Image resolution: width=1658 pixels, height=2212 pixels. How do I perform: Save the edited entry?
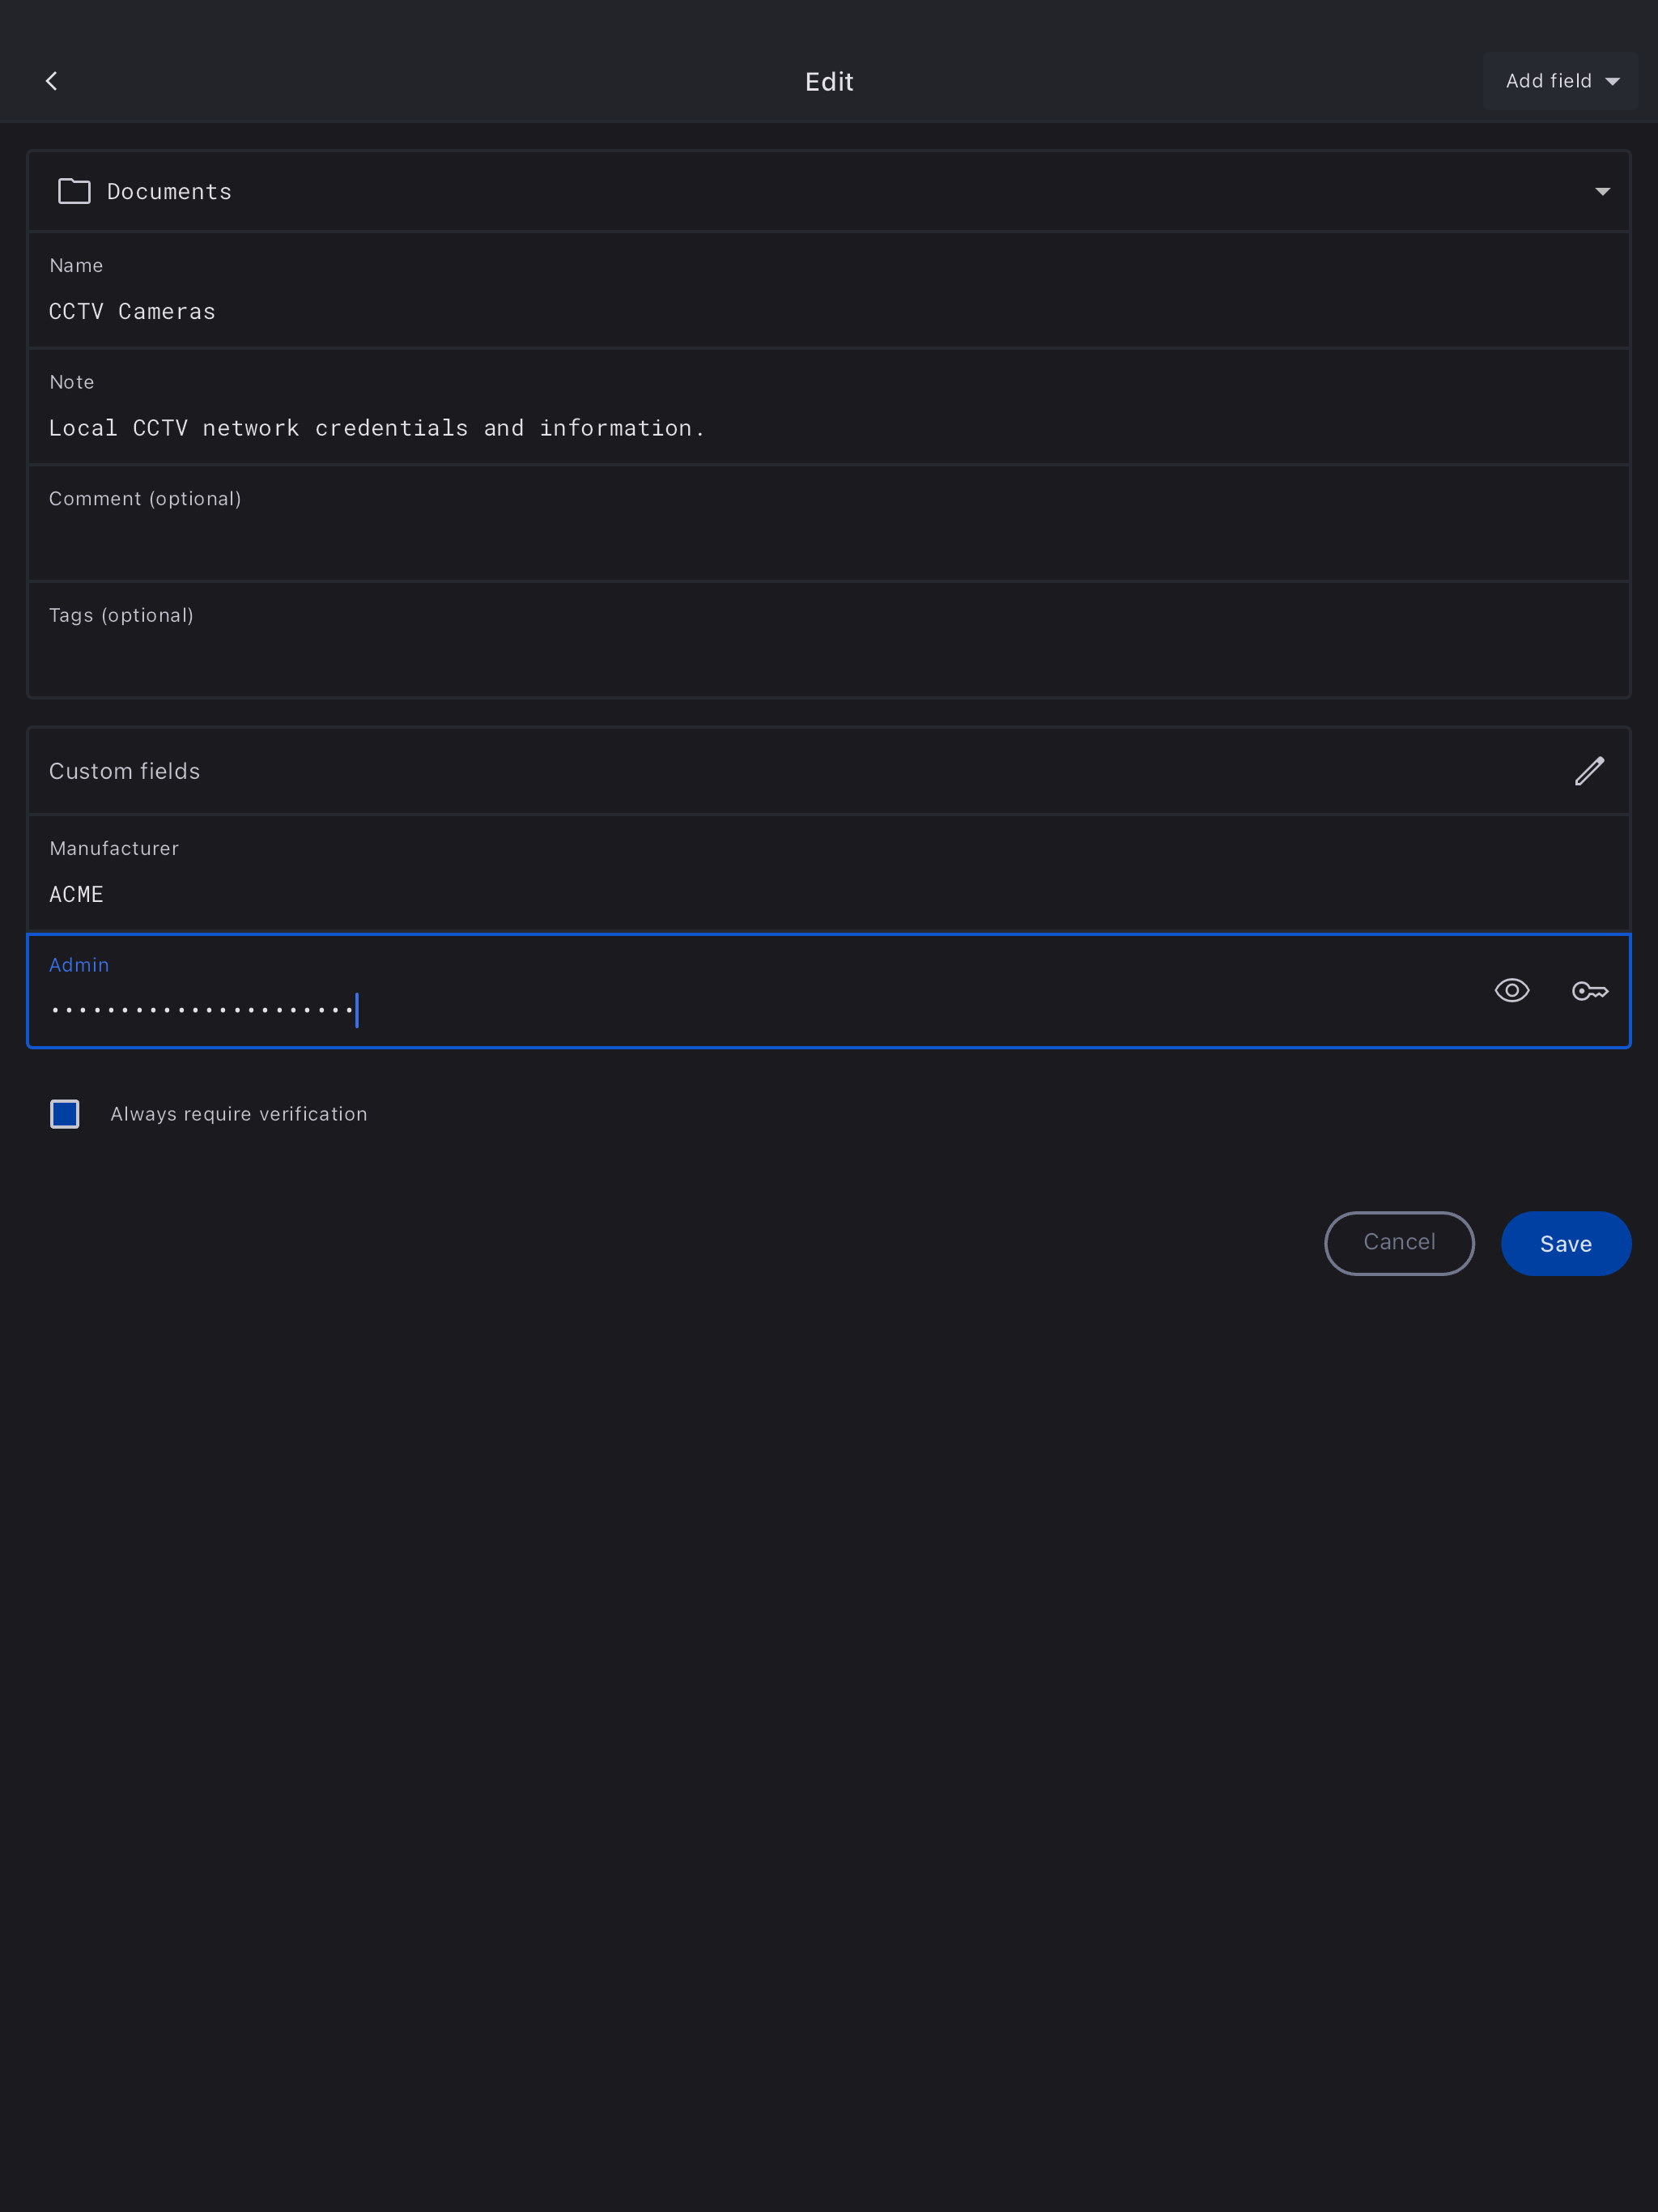1565,1244
